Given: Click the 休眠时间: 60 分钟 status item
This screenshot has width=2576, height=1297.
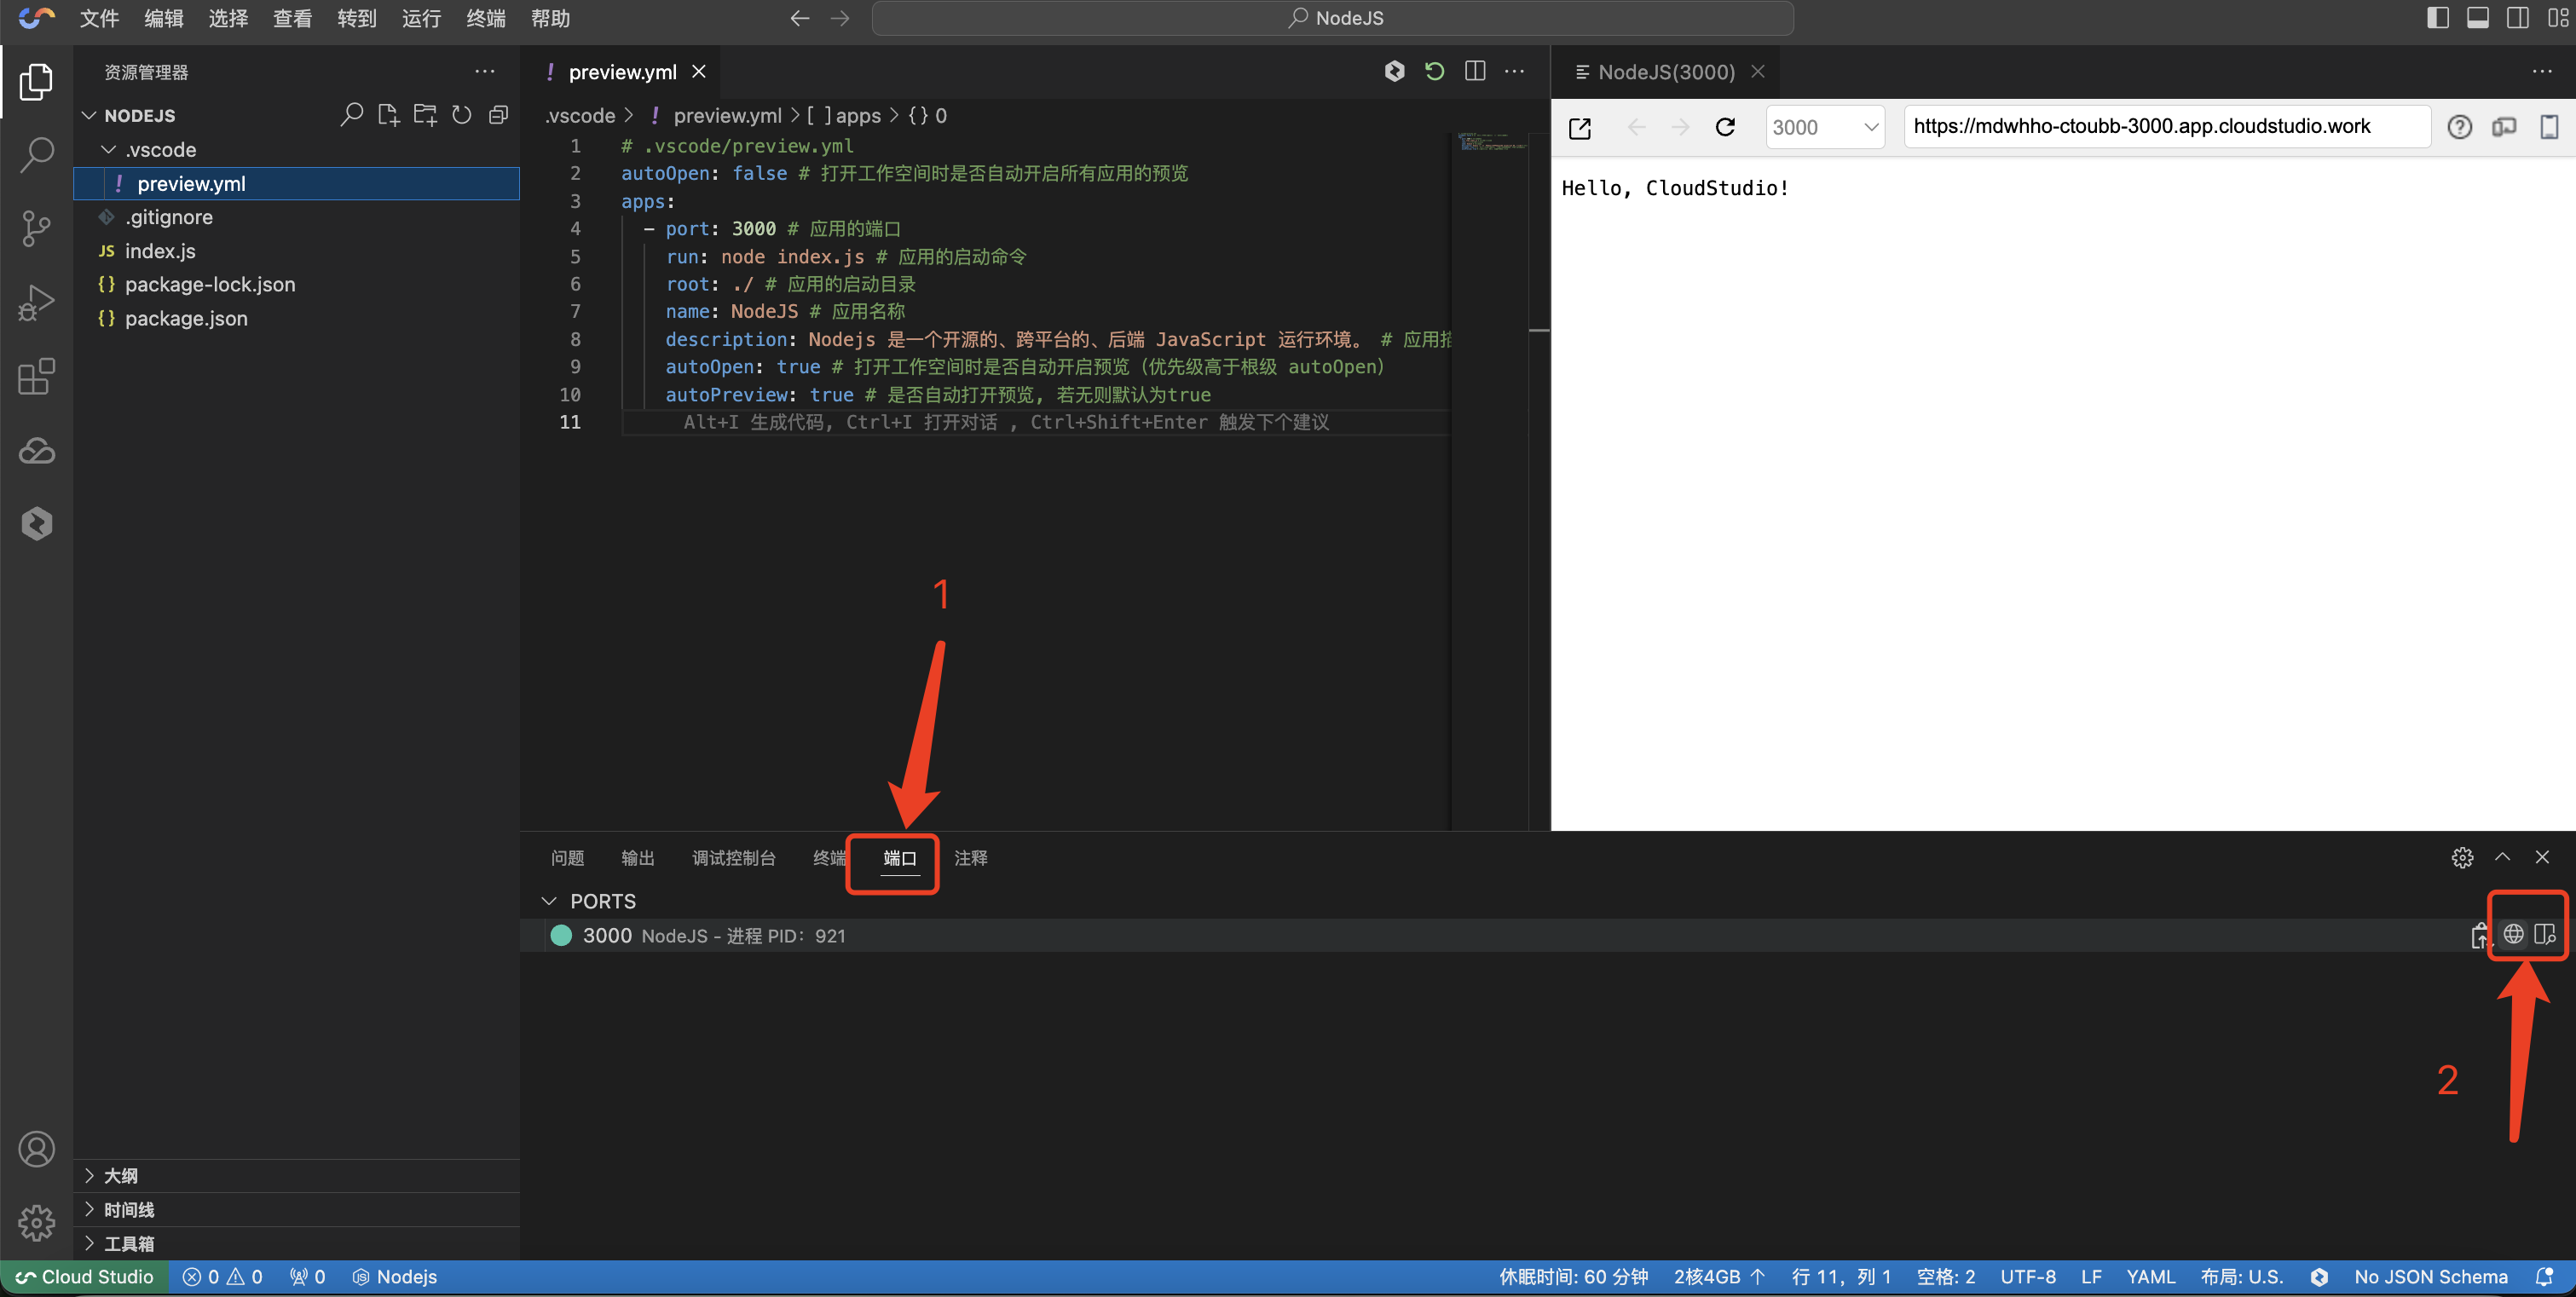Looking at the screenshot, I should tap(1573, 1276).
